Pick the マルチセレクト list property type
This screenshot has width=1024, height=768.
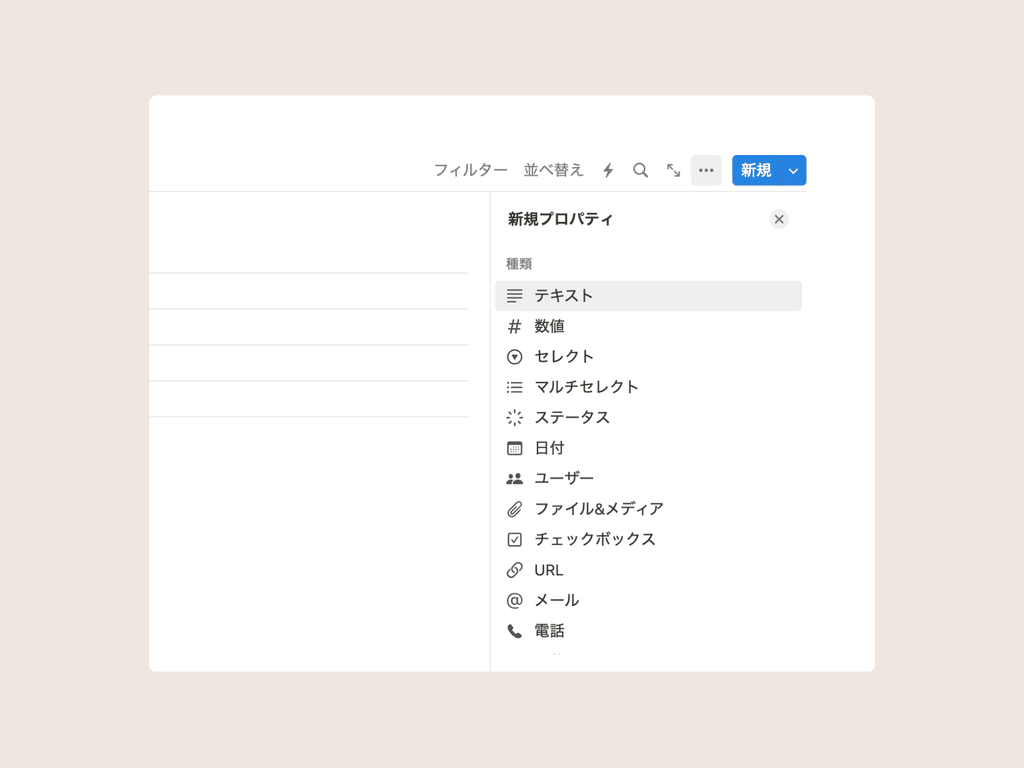click(648, 387)
